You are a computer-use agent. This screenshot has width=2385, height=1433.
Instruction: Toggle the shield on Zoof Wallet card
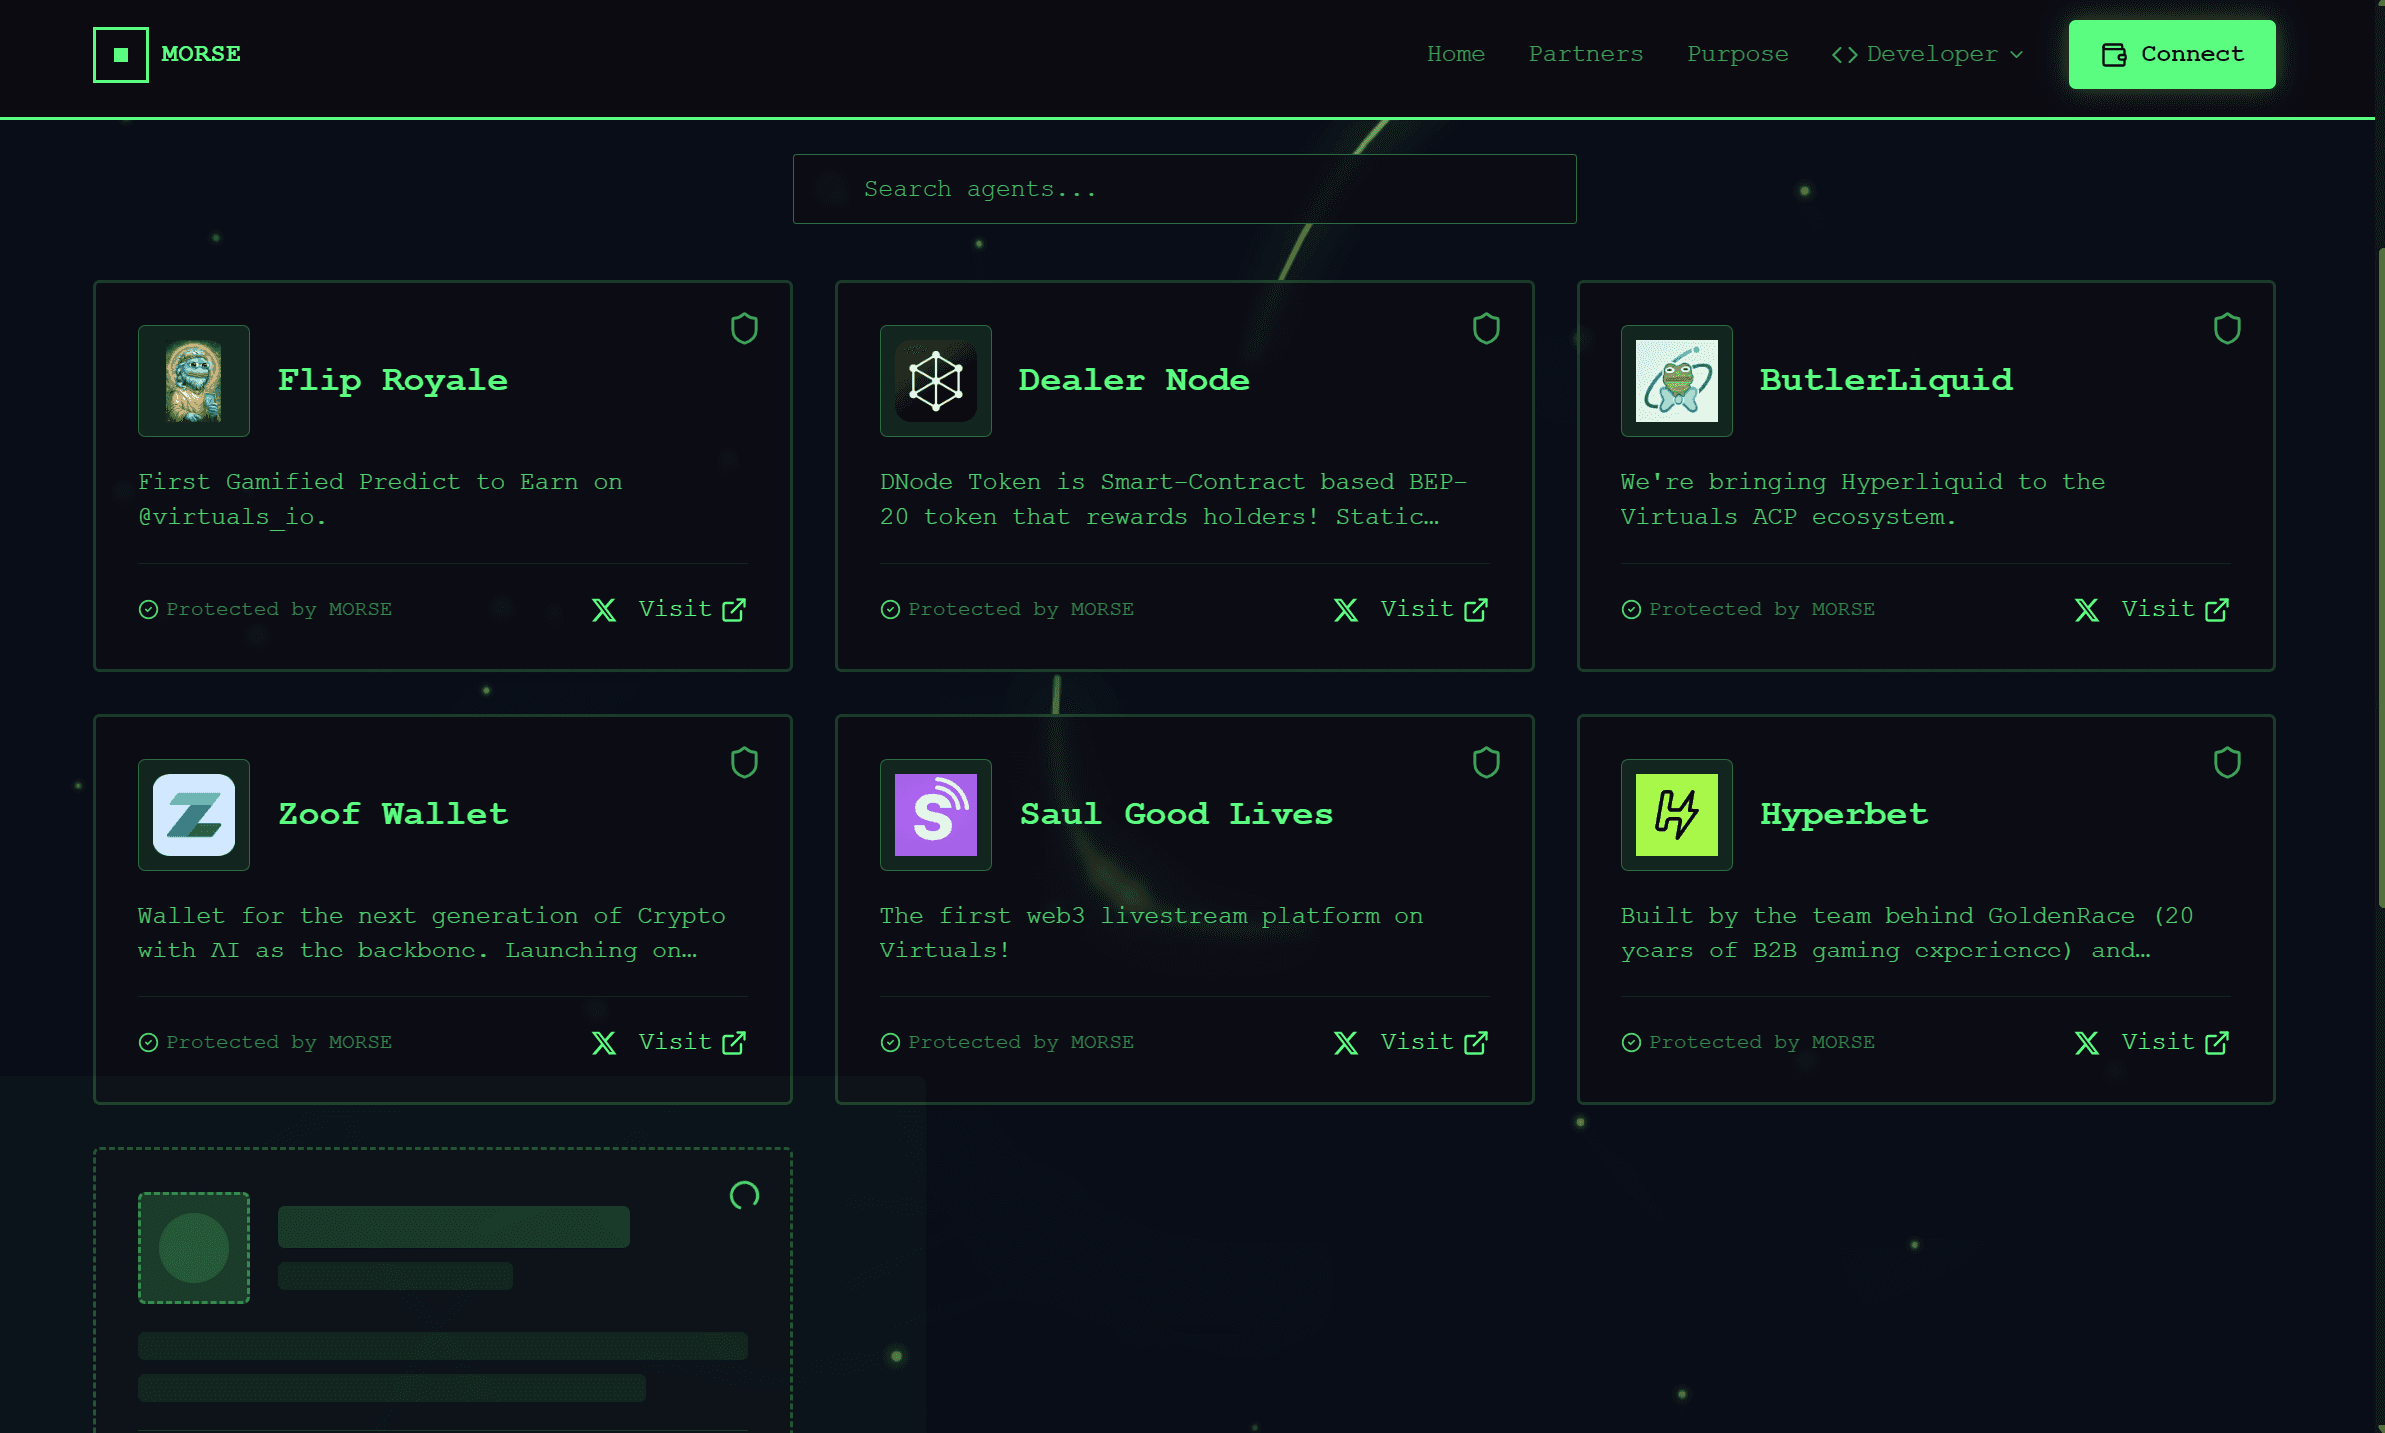(744, 762)
